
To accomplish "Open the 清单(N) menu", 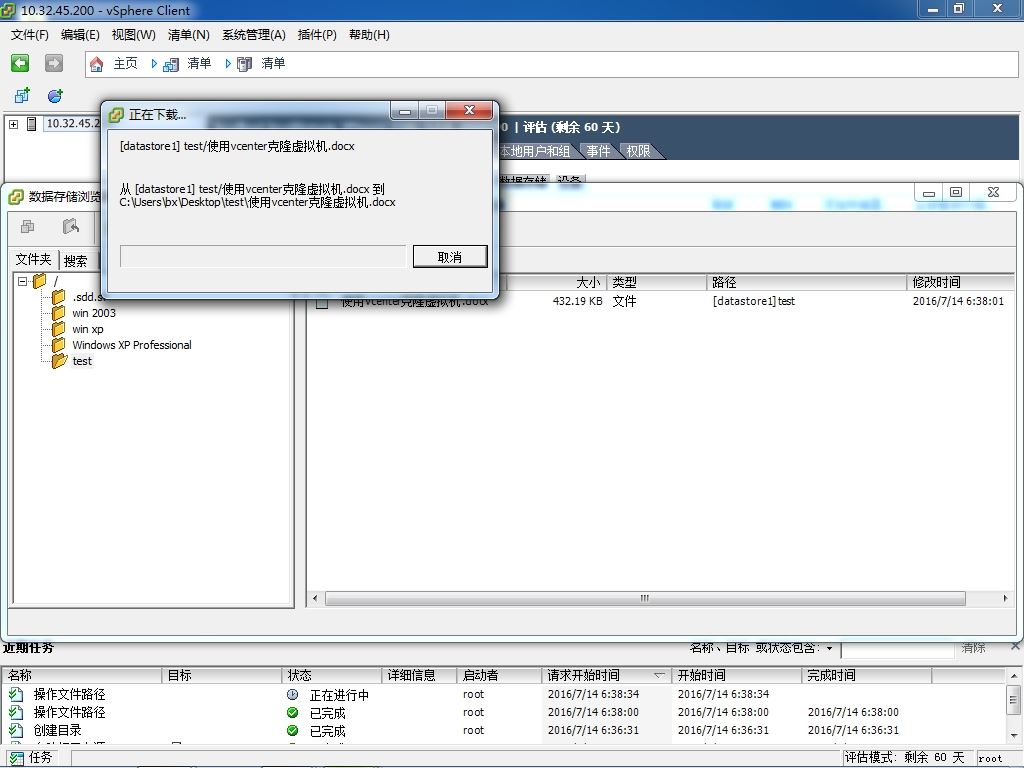I will click(188, 35).
